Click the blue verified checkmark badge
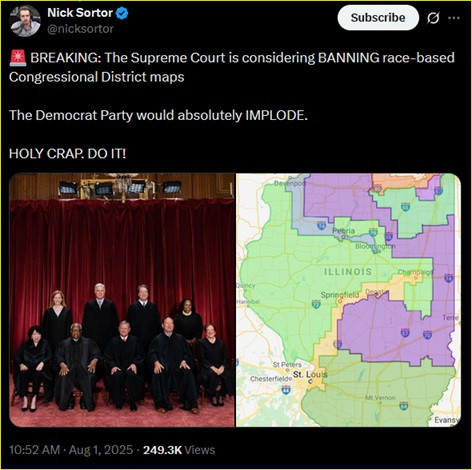Viewport: 472px width, 470px height. tap(122, 13)
